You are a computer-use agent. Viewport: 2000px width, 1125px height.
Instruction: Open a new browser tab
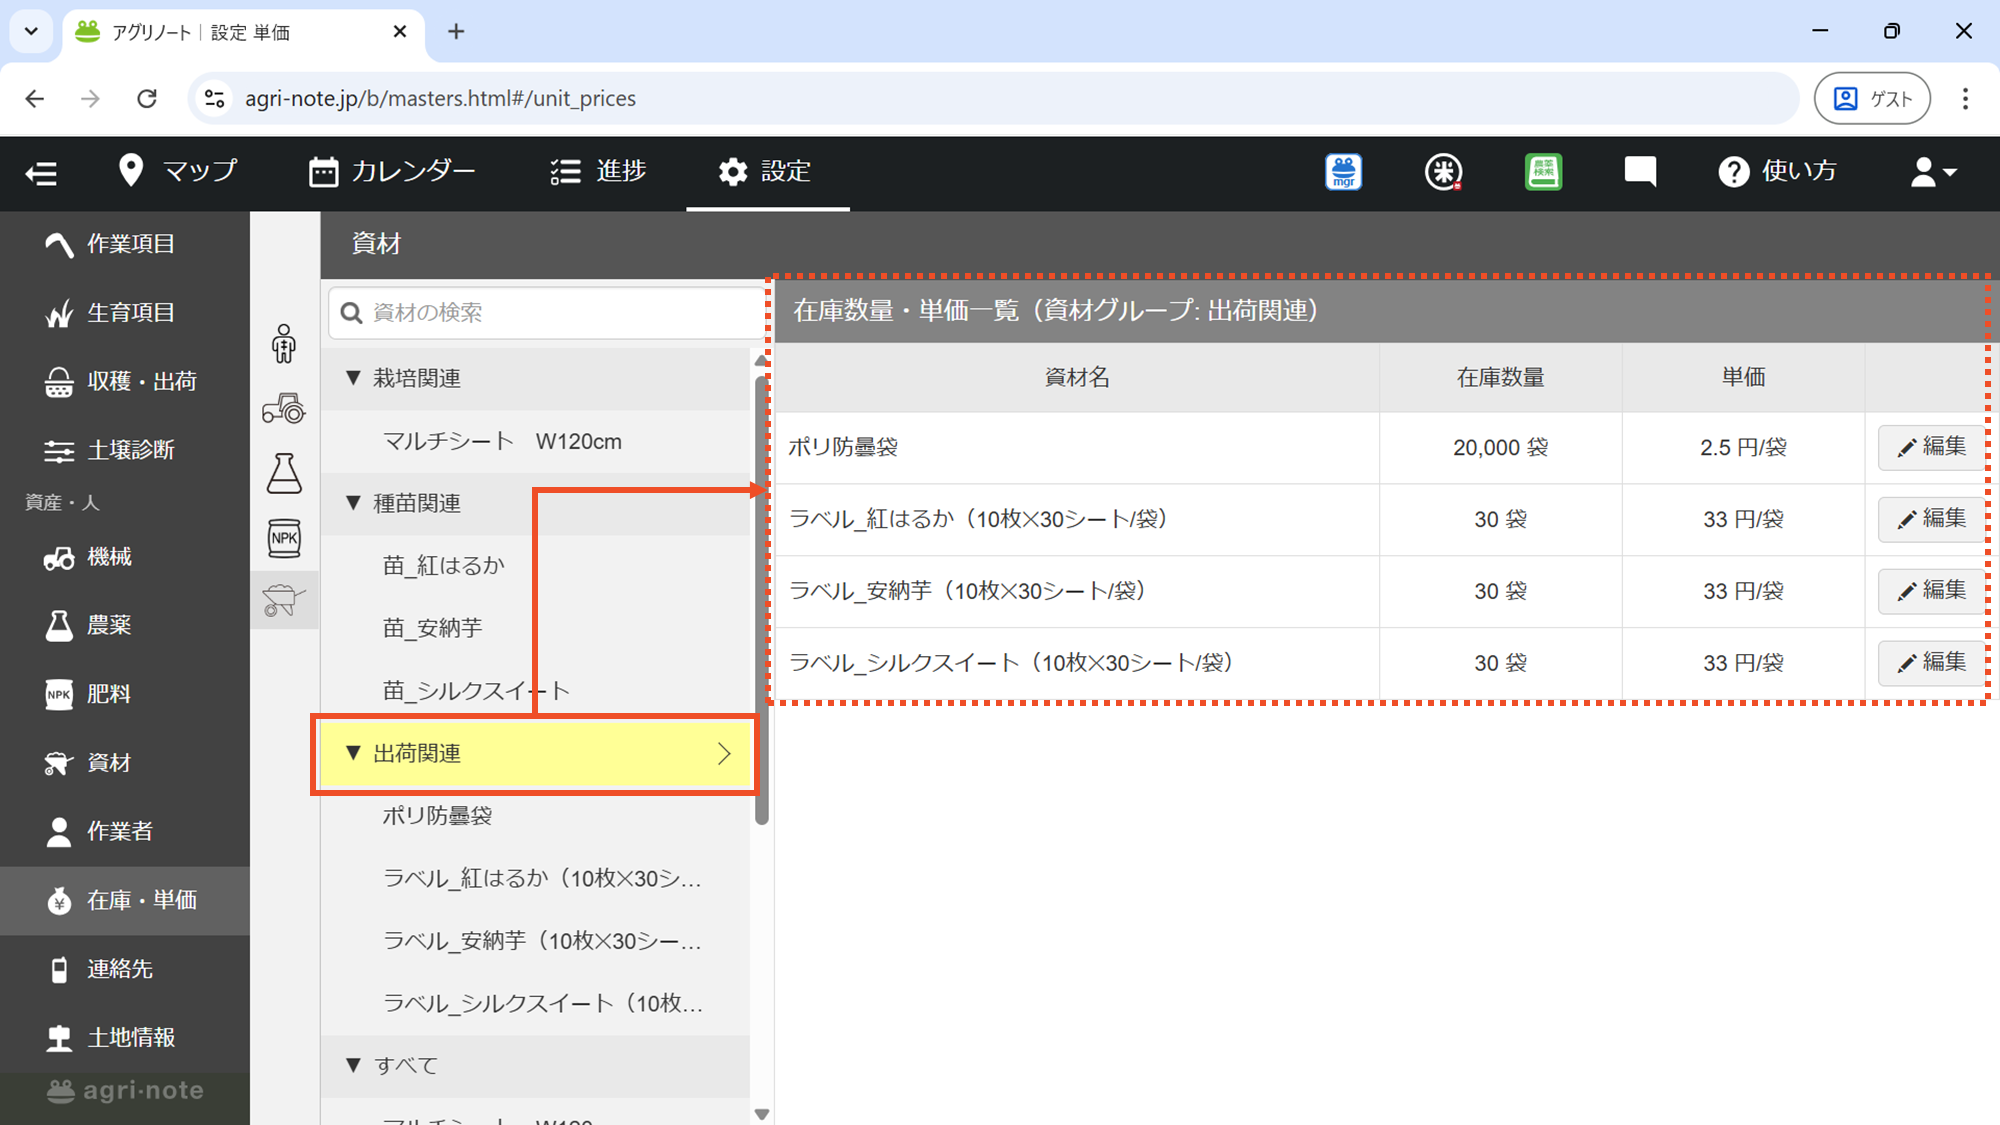(456, 32)
